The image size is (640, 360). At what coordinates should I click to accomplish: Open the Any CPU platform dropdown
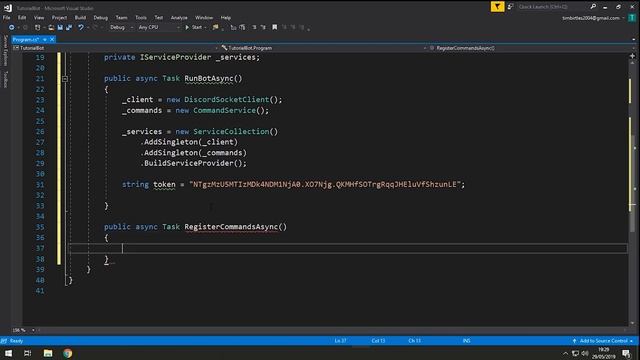tap(159, 27)
